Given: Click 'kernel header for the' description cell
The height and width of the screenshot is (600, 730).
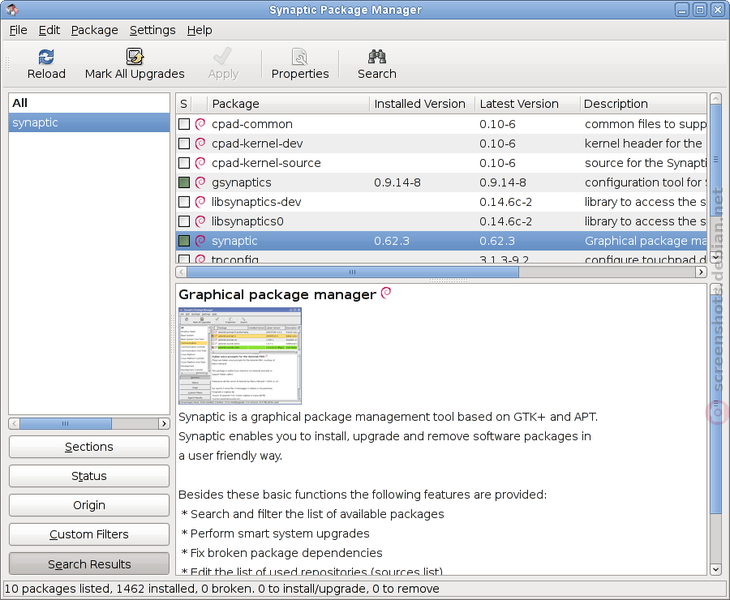Looking at the screenshot, I should (x=643, y=143).
